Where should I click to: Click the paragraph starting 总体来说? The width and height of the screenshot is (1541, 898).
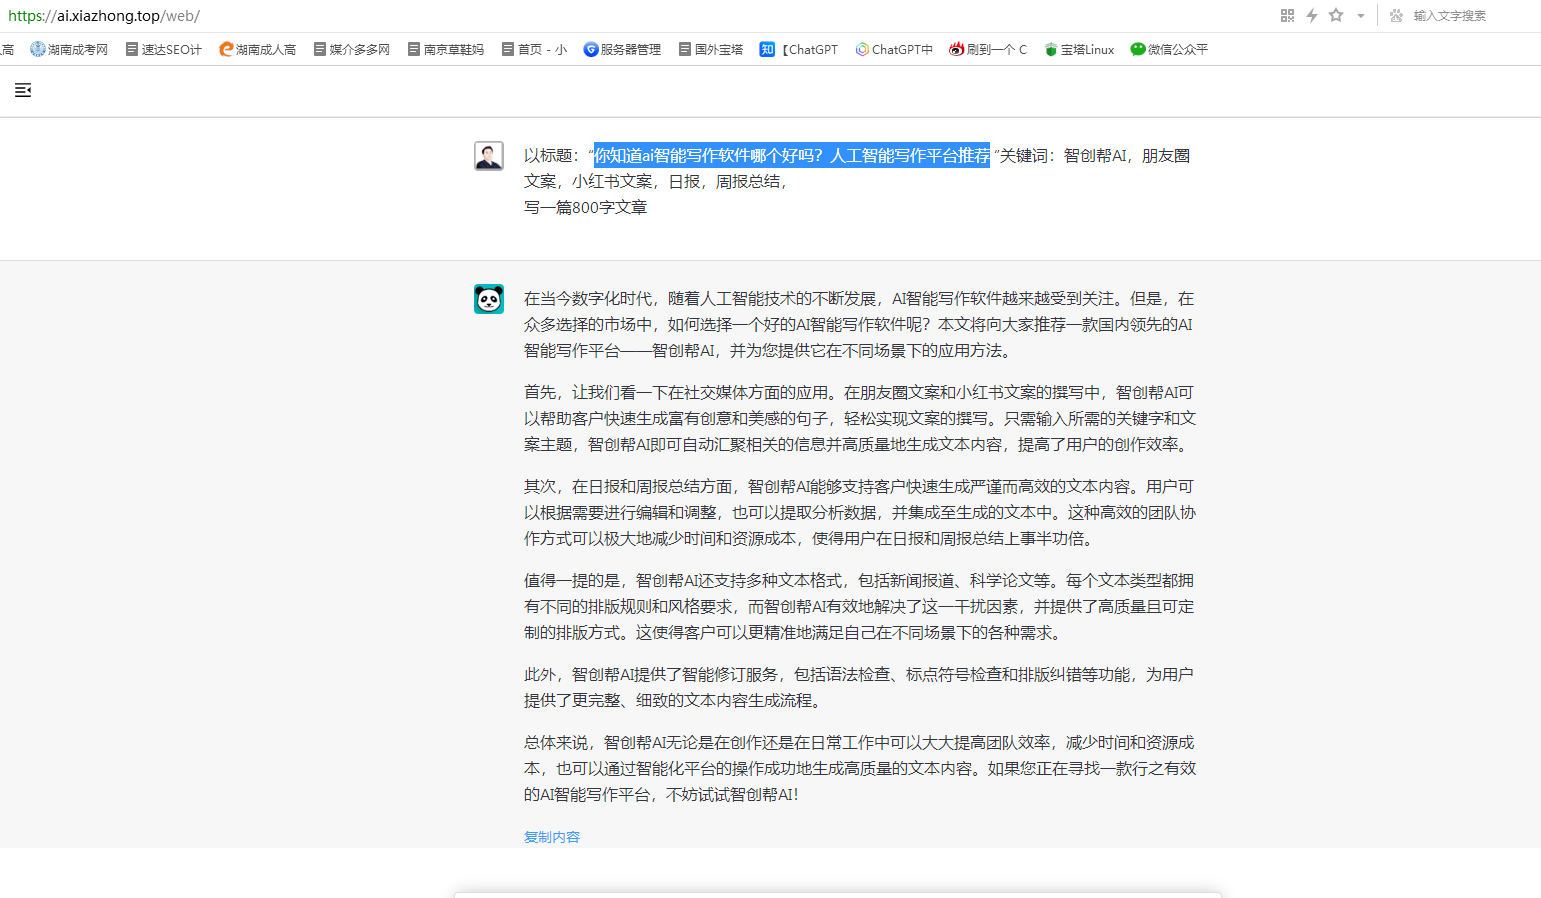(860, 769)
